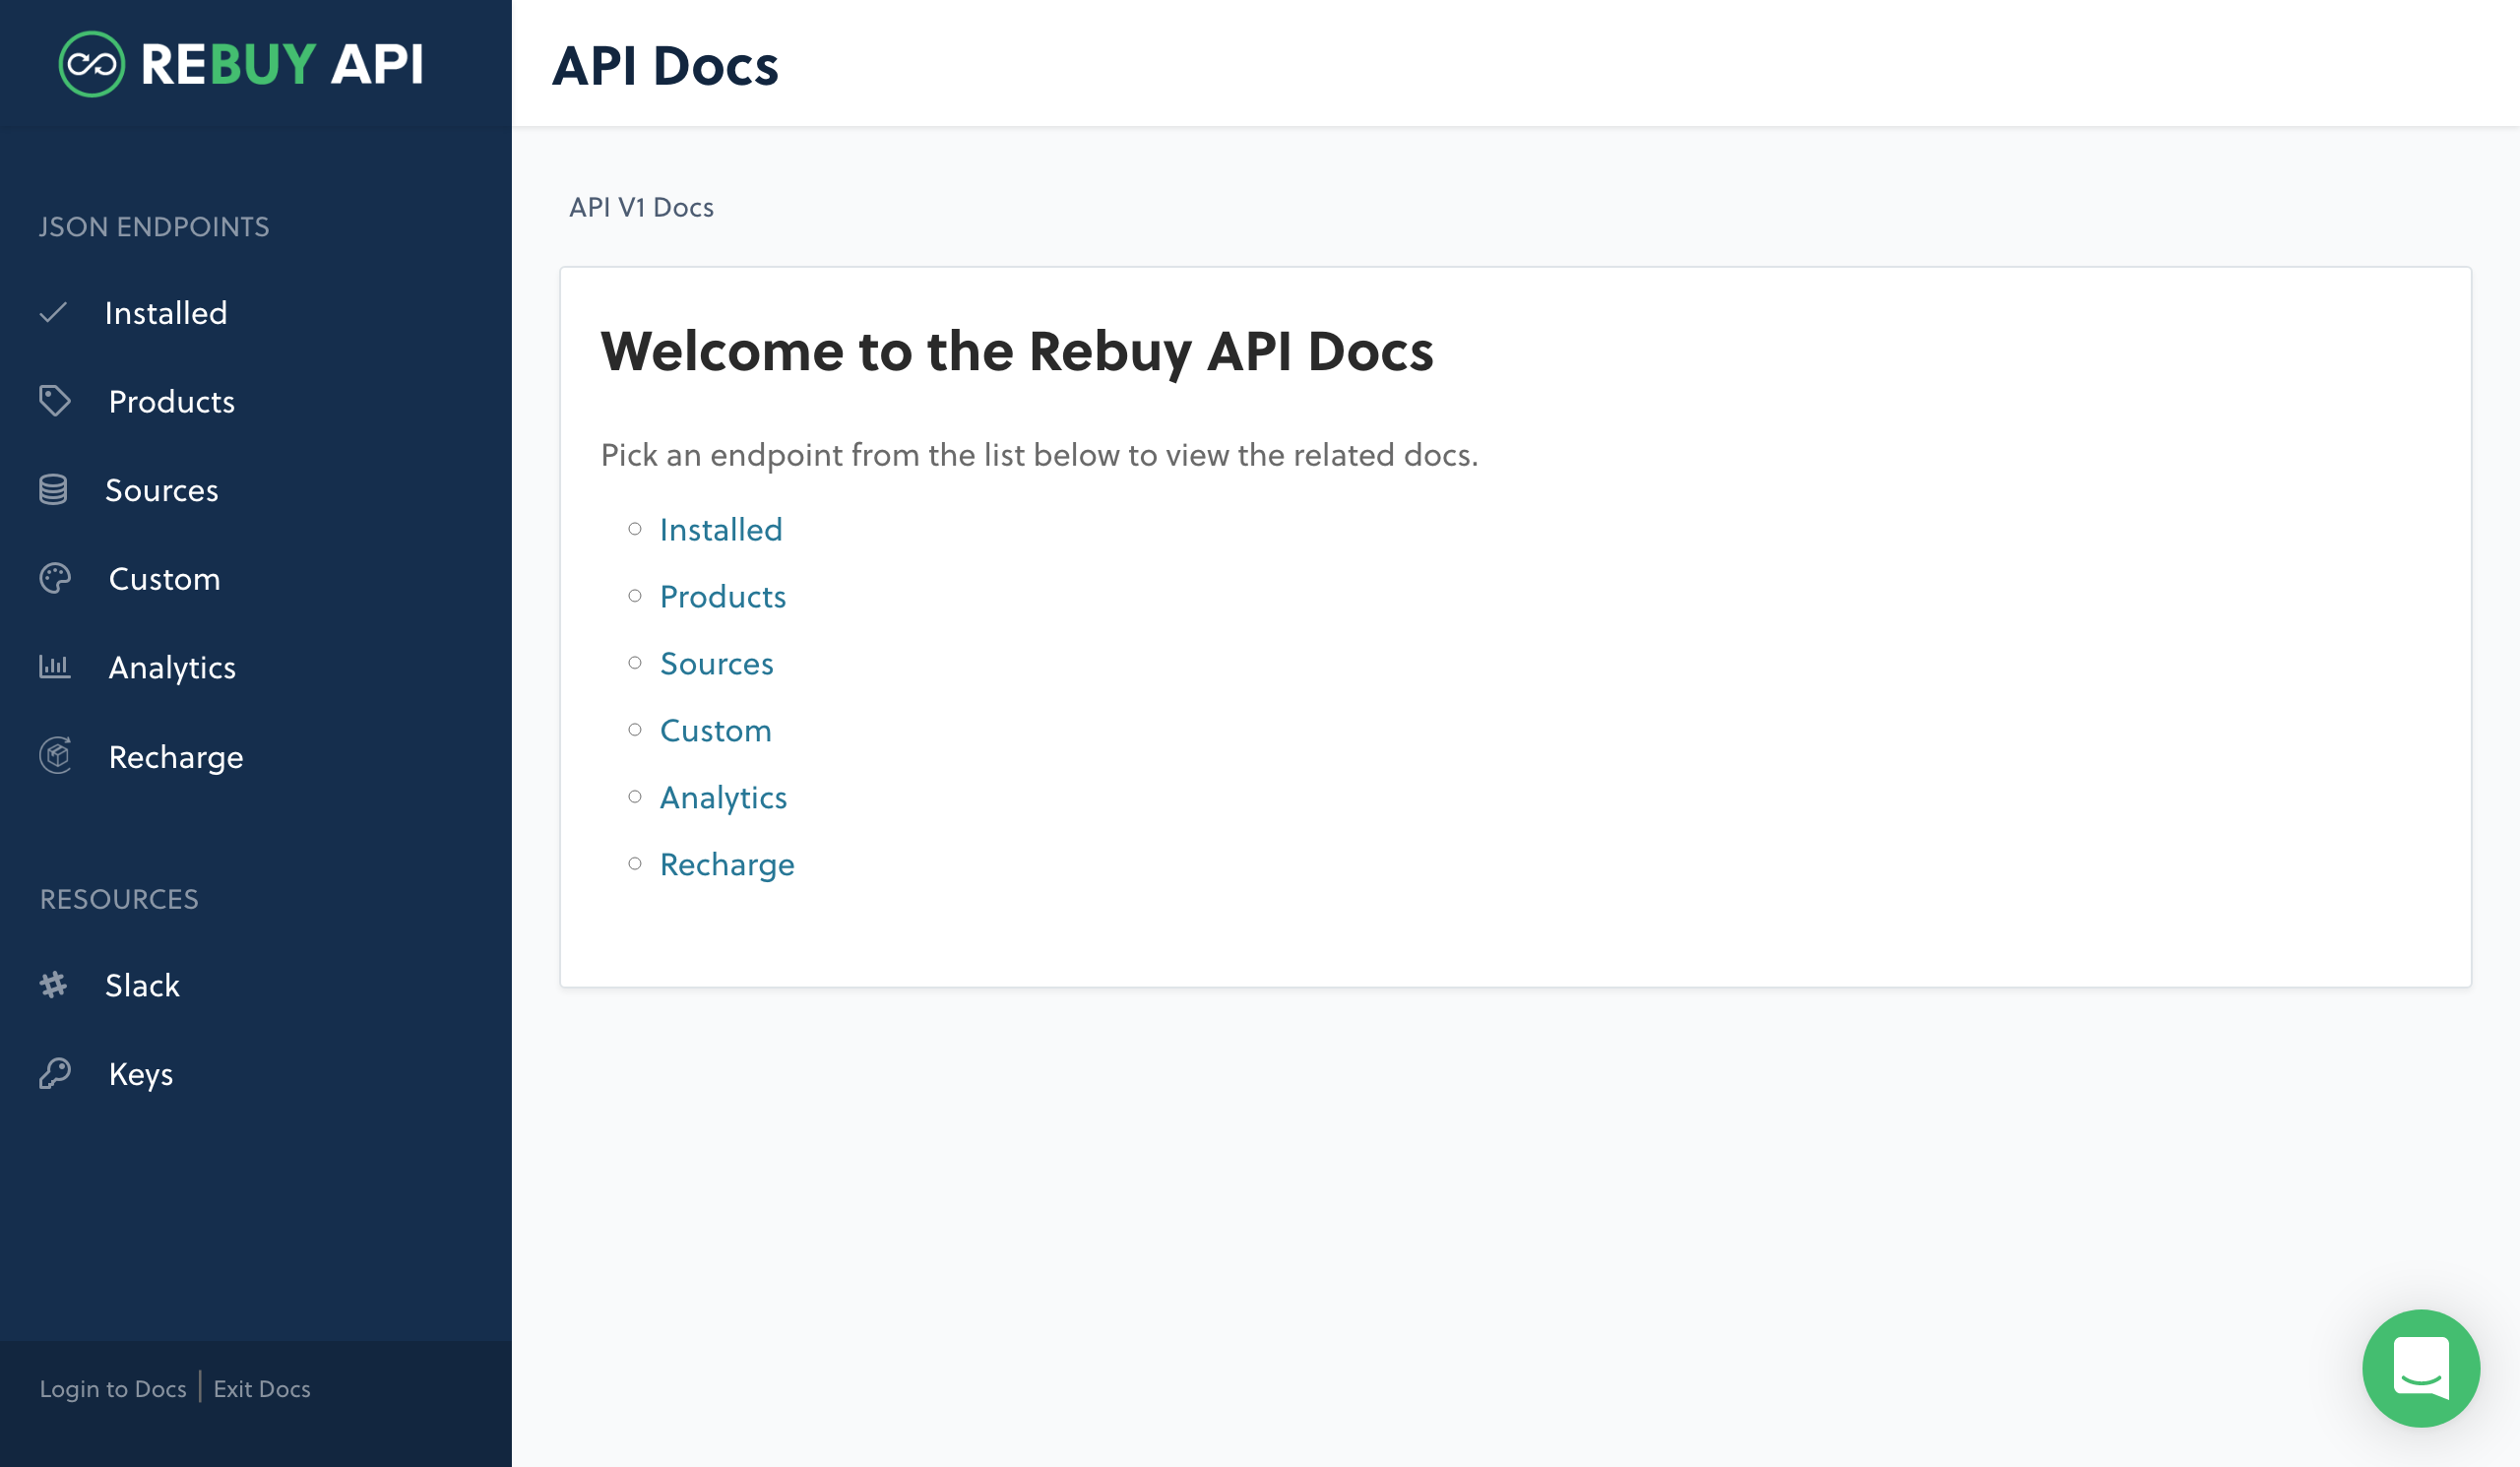Click the API Docs page title

click(x=665, y=66)
